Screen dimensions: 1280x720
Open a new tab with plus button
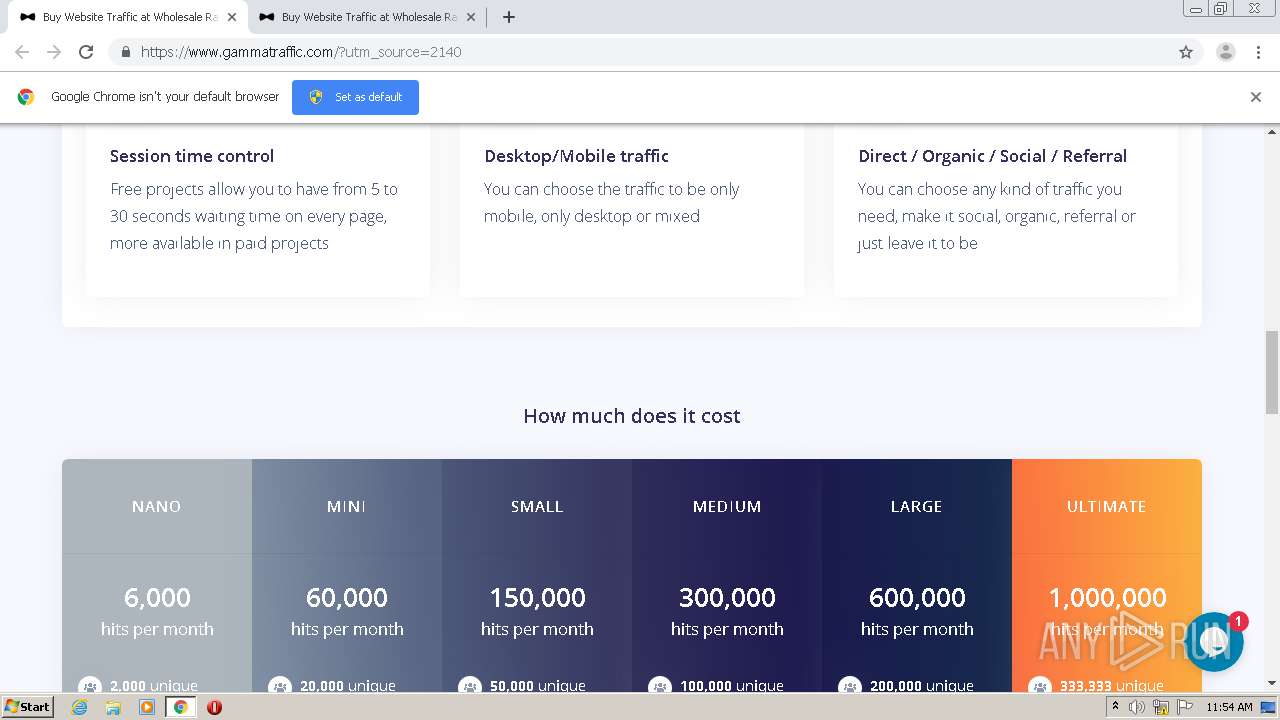[x=509, y=17]
